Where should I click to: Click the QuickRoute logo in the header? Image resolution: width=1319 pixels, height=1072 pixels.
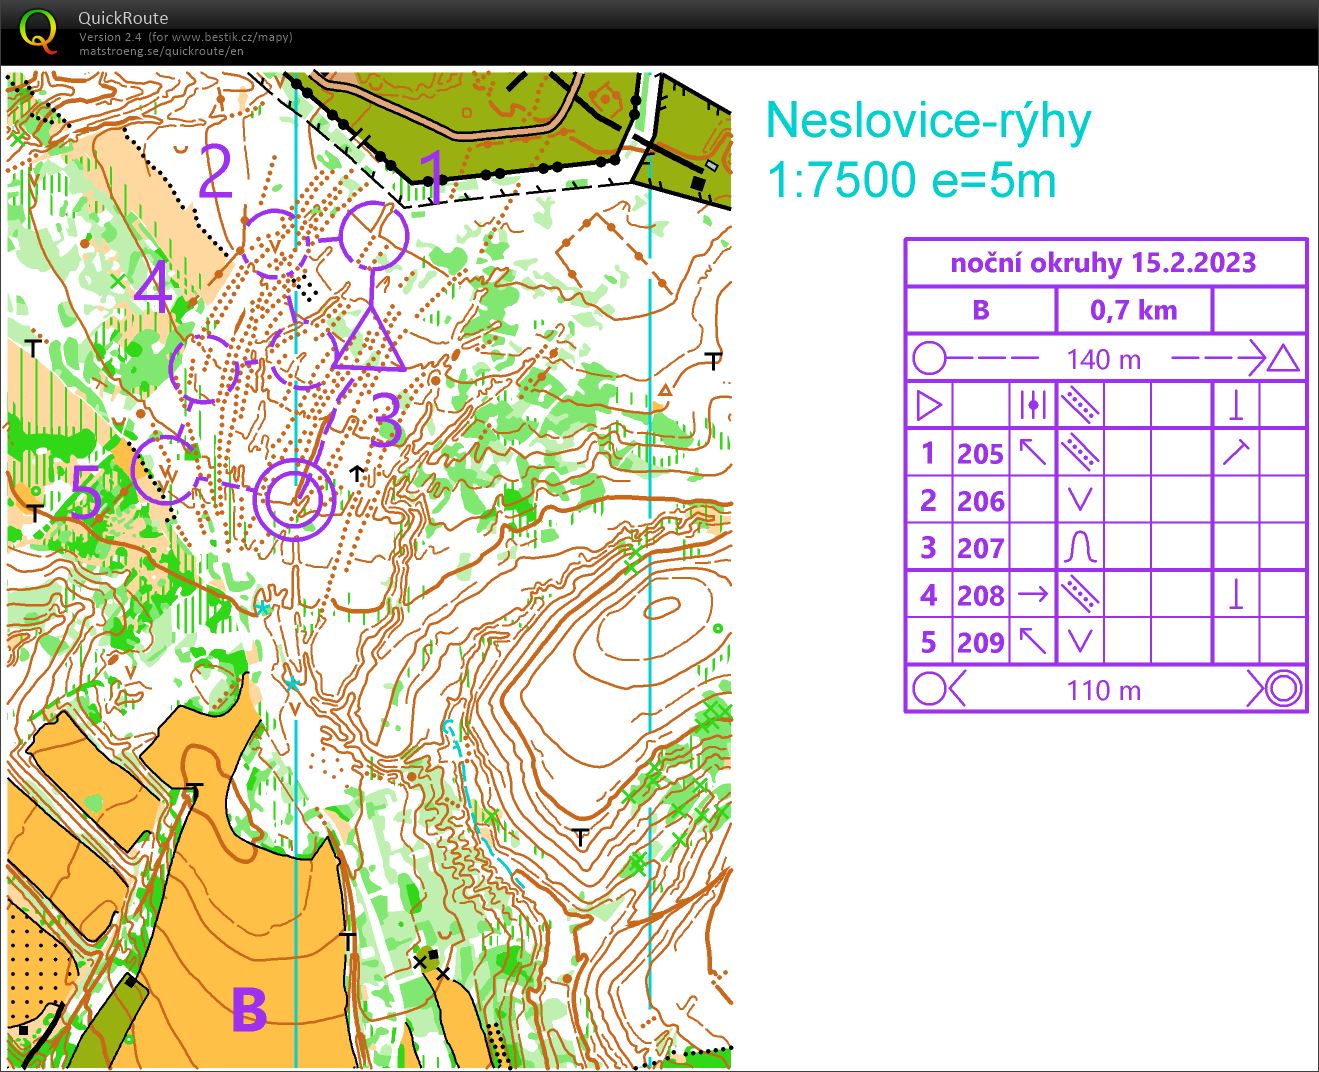tap(38, 32)
